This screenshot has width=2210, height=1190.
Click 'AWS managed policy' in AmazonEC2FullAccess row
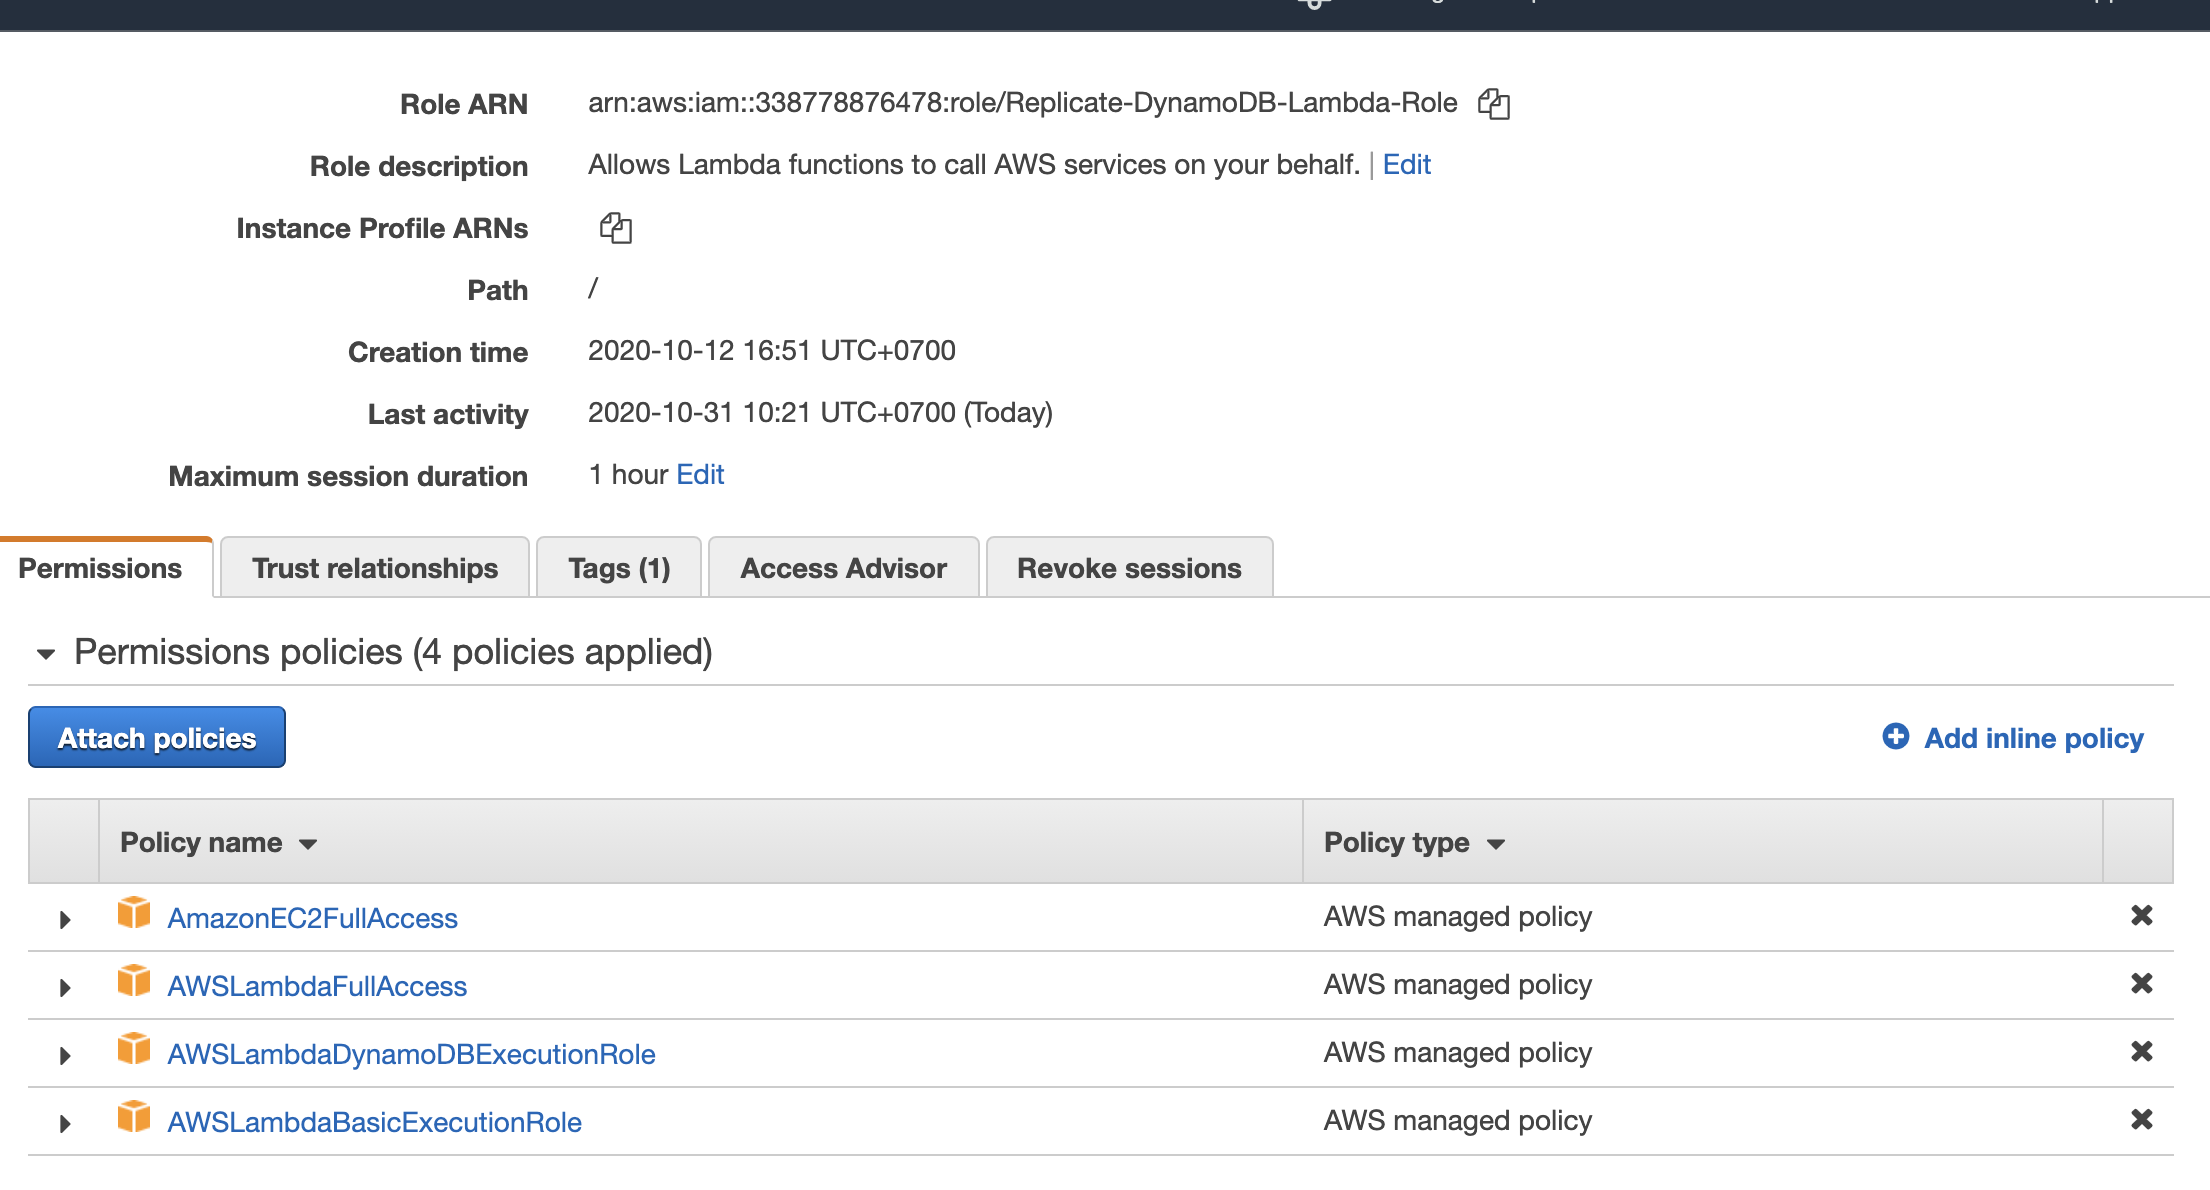(1457, 916)
